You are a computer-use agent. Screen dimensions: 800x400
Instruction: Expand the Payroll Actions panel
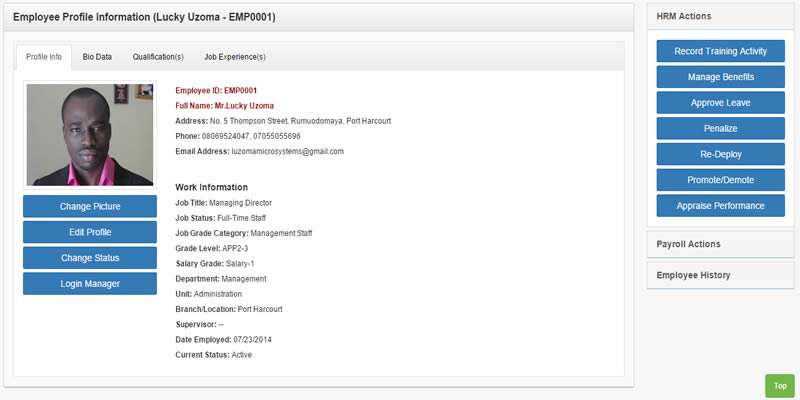pos(720,244)
